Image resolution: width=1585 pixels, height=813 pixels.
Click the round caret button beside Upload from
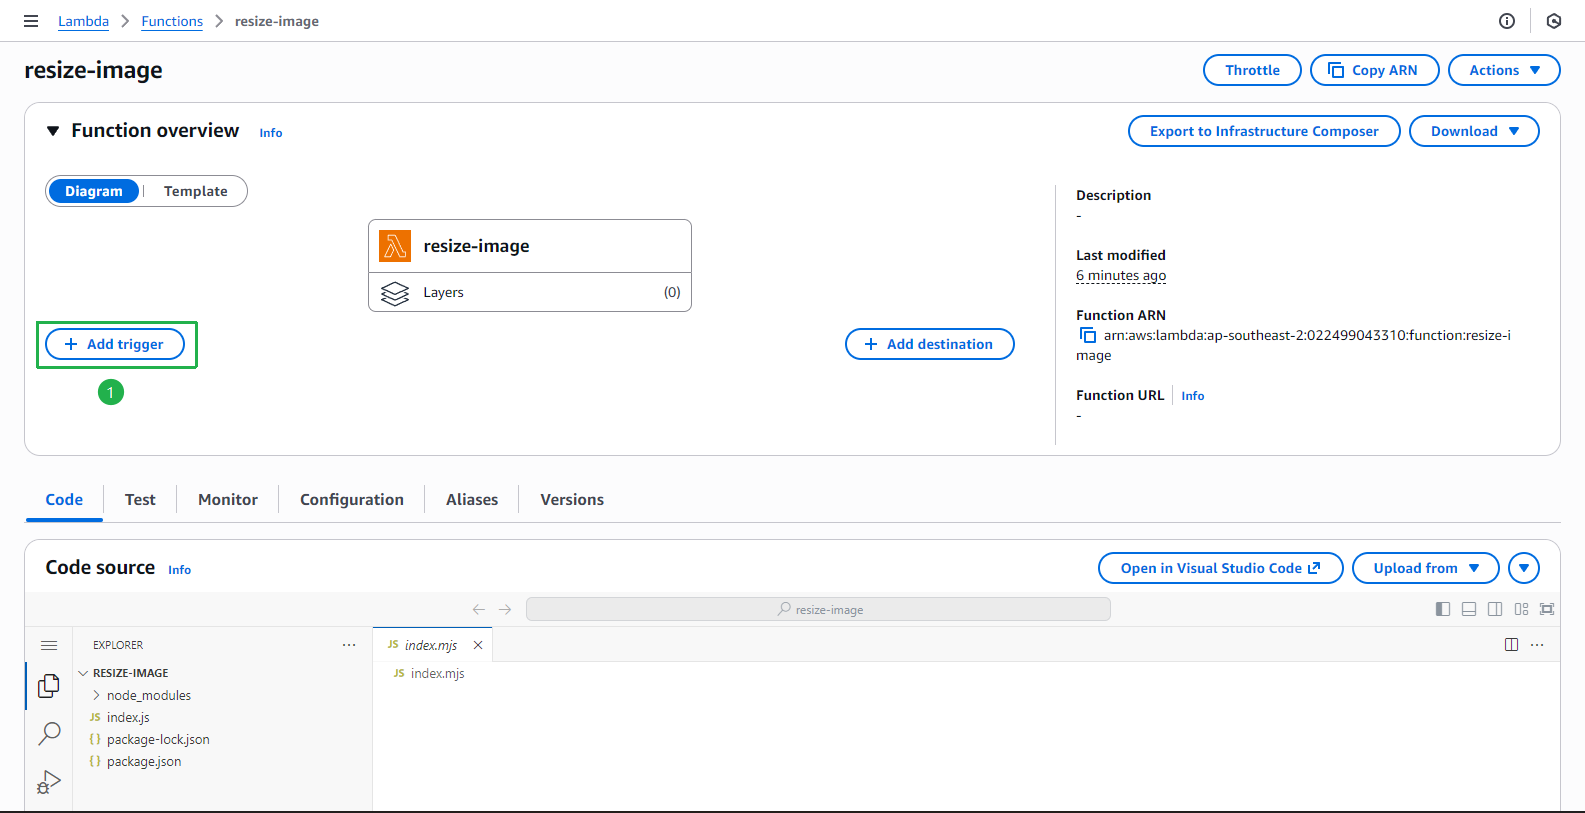(1524, 568)
